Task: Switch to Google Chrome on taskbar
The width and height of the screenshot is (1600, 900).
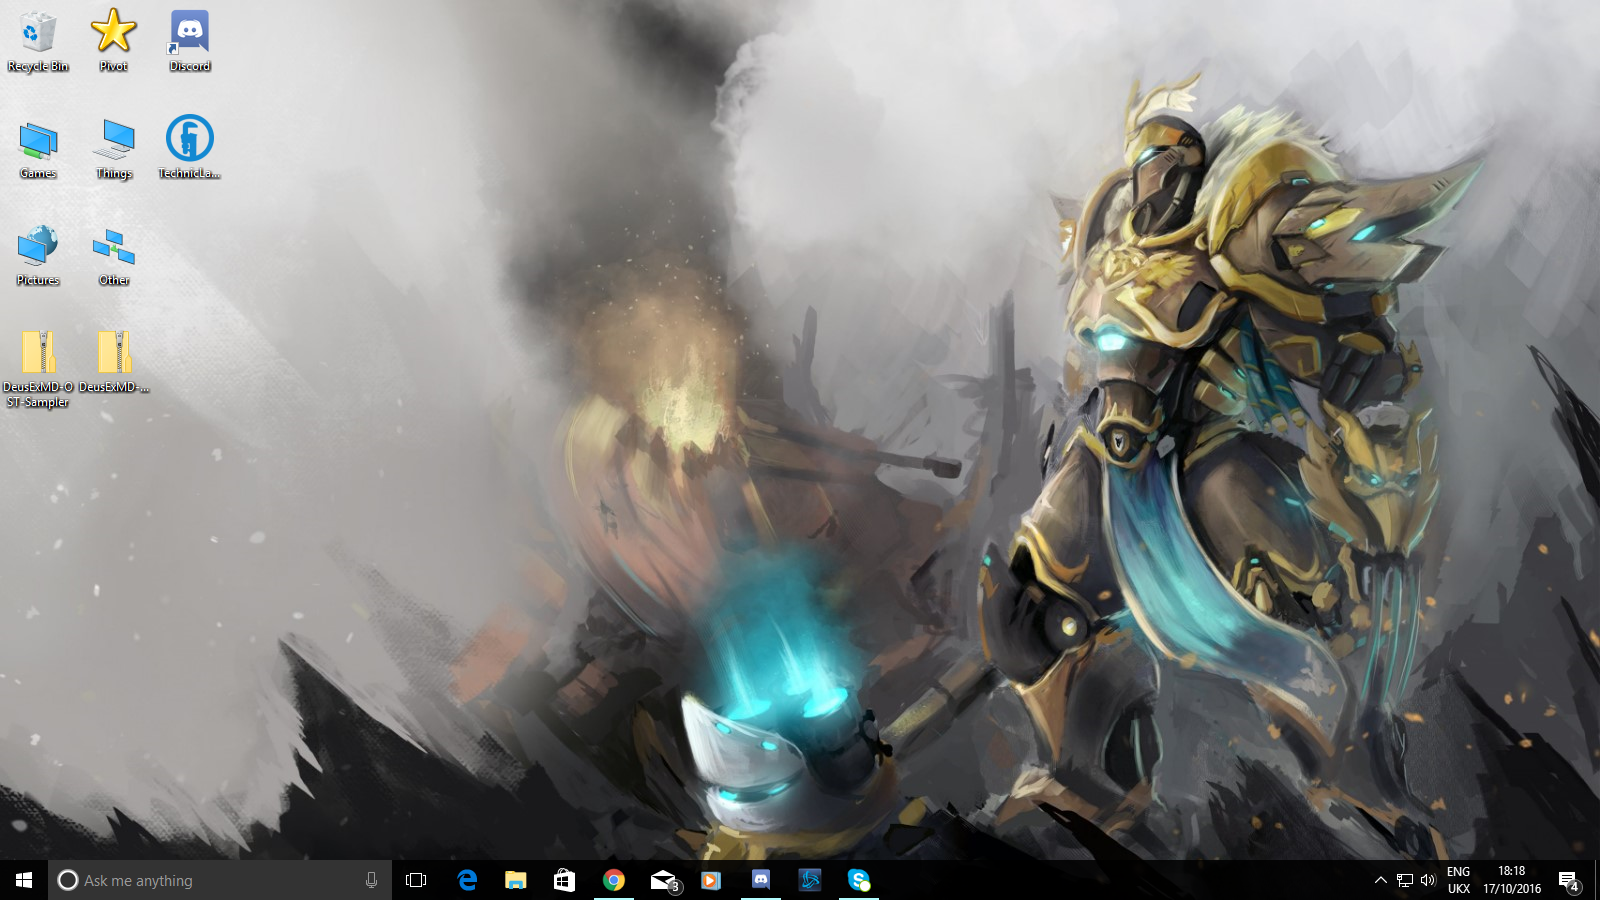Action: [x=614, y=880]
